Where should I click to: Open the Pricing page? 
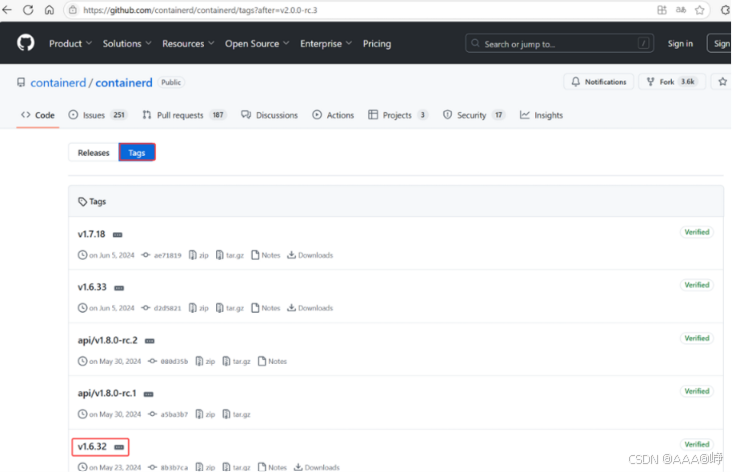click(377, 43)
